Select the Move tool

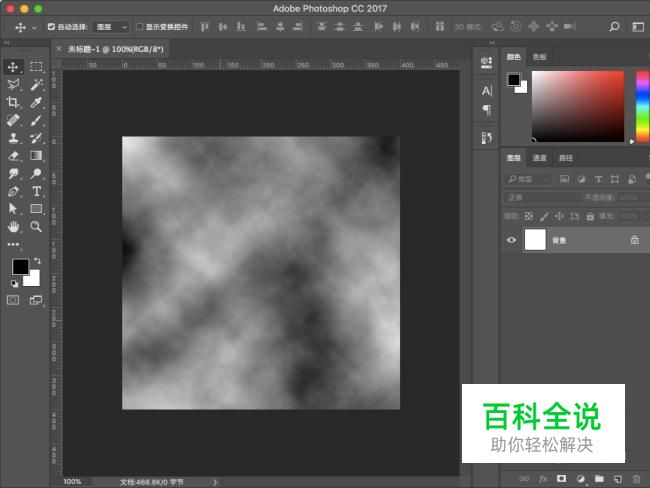tap(13, 66)
